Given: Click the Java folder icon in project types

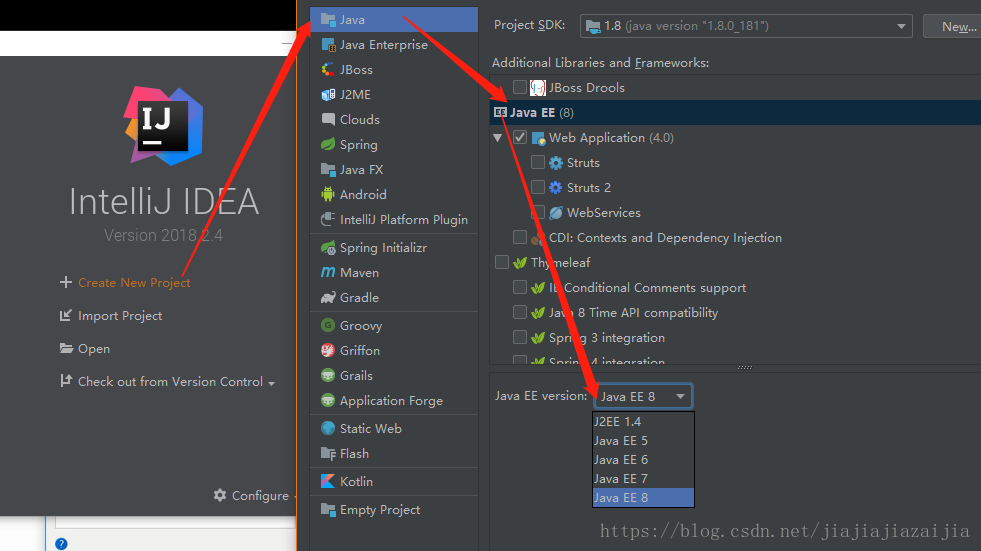Looking at the screenshot, I should click(x=328, y=19).
